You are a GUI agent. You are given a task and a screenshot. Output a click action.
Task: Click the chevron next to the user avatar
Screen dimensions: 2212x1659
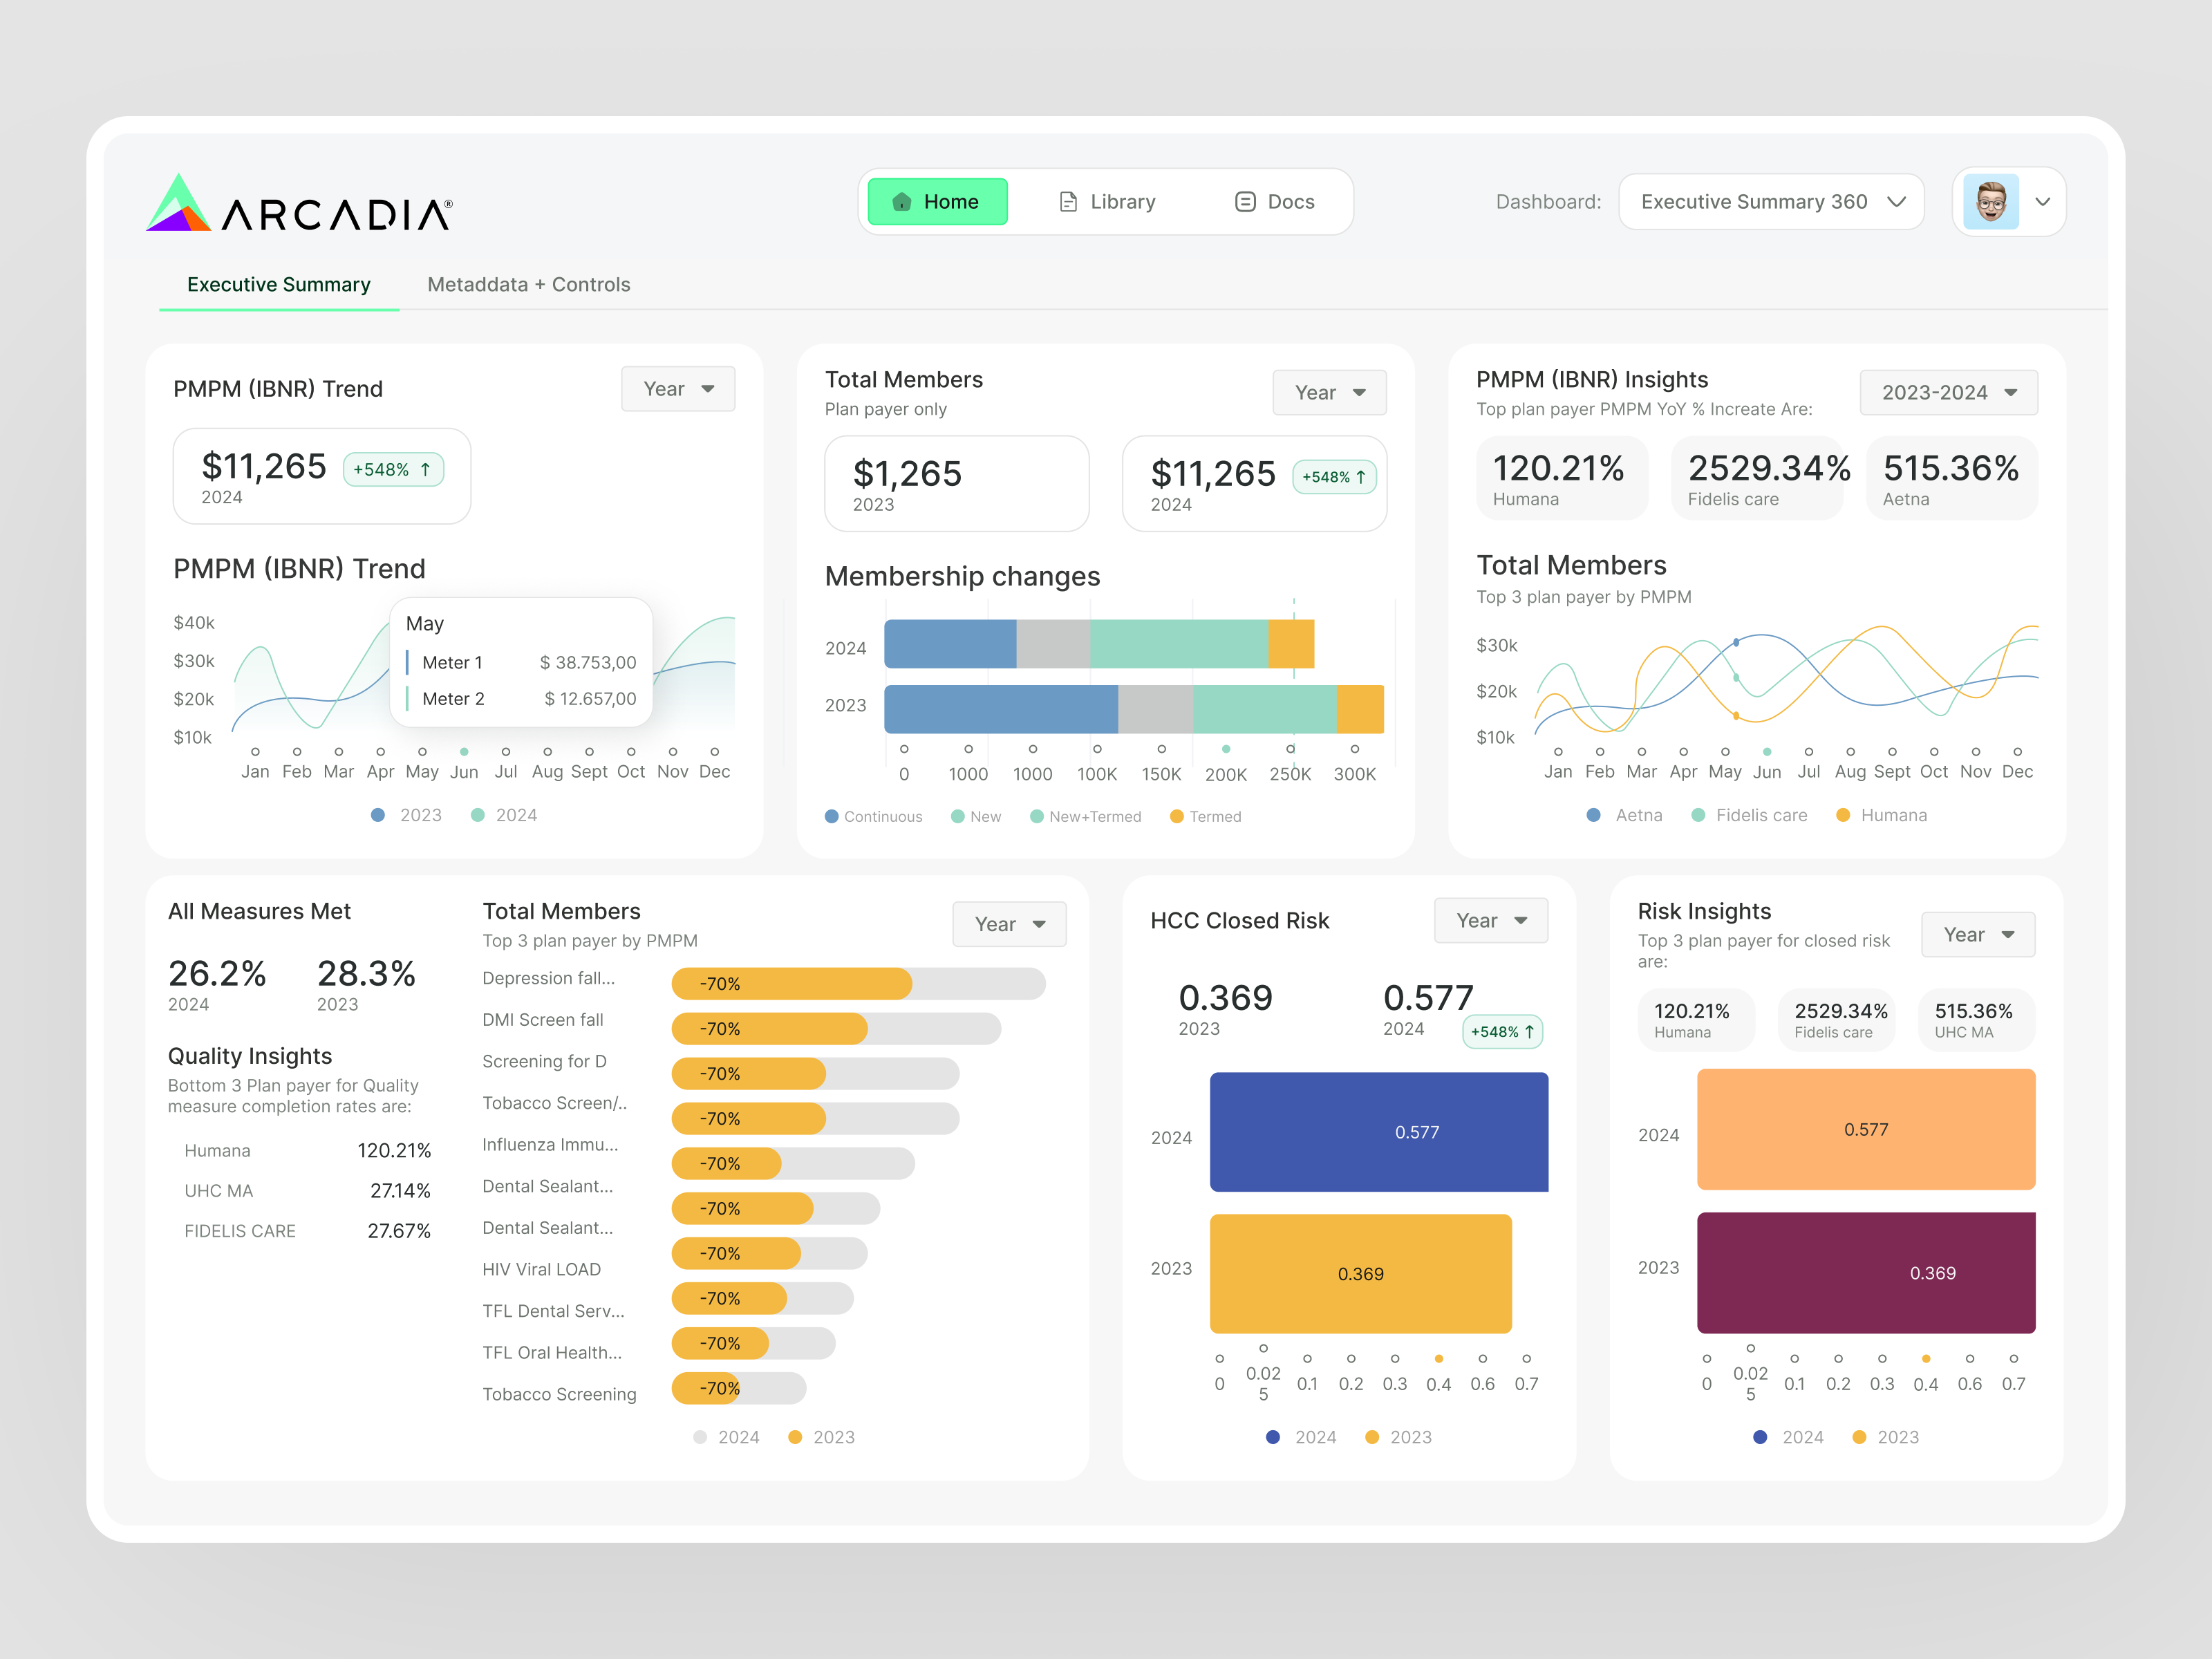click(x=2043, y=202)
